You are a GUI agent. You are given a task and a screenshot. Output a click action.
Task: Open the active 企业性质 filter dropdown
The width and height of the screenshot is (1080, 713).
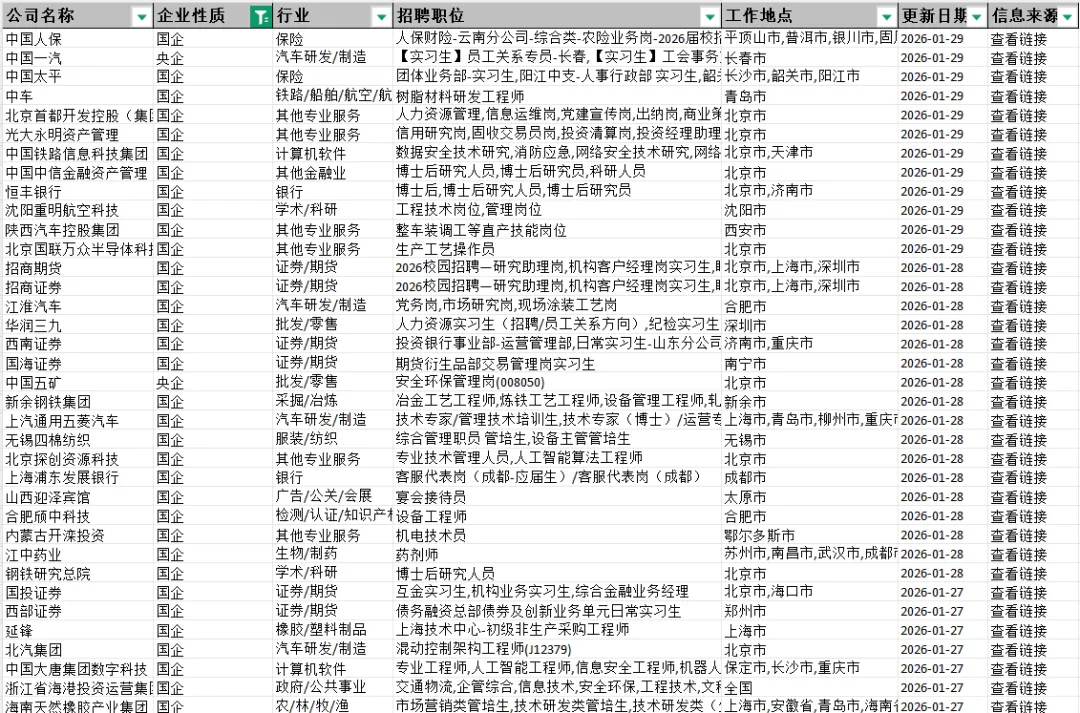click(x=261, y=17)
